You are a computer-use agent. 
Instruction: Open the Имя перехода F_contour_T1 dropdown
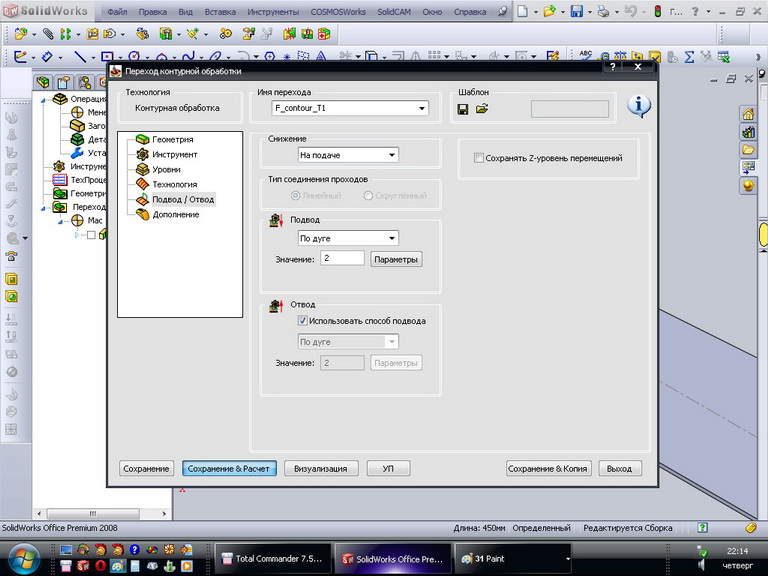(x=422, y=108)
